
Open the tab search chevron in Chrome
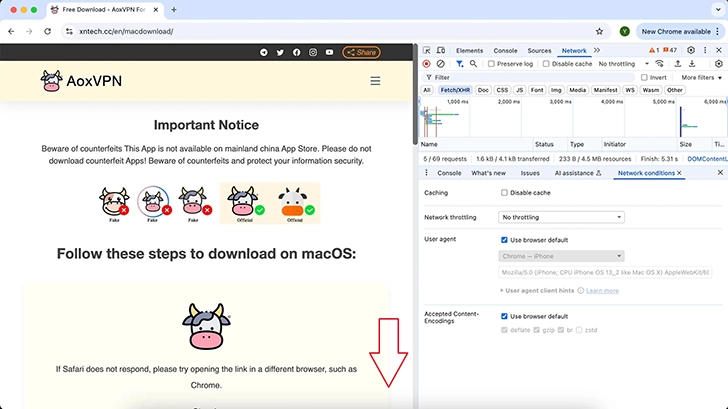coord(718,9)
